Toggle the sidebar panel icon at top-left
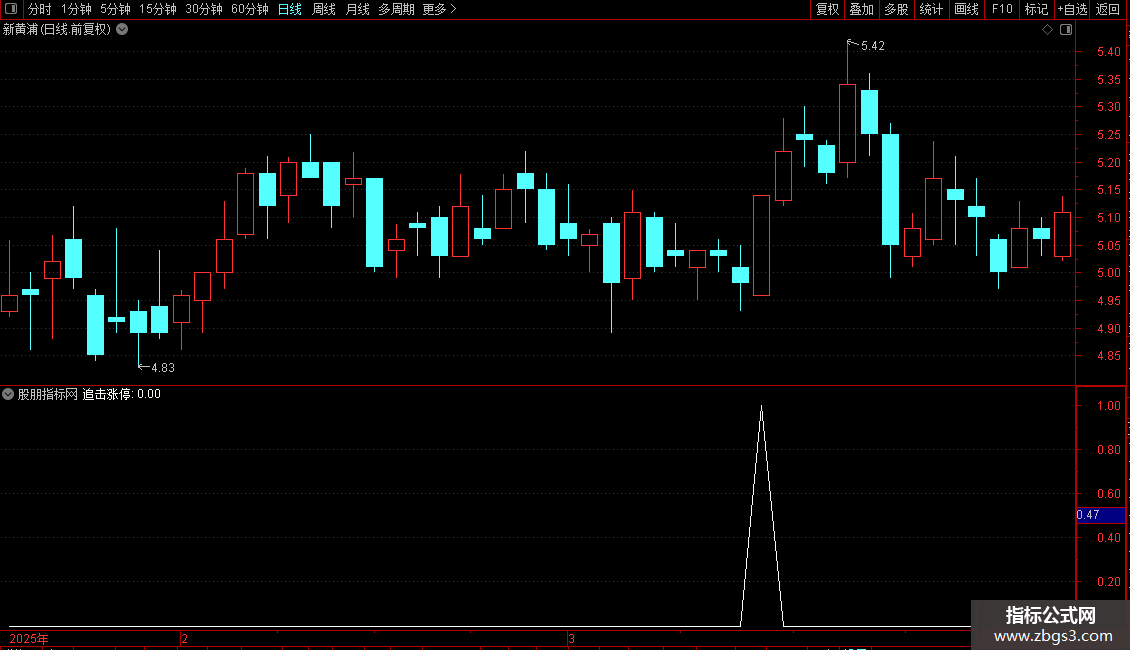The image size is (1130, 650). (11, 9)
